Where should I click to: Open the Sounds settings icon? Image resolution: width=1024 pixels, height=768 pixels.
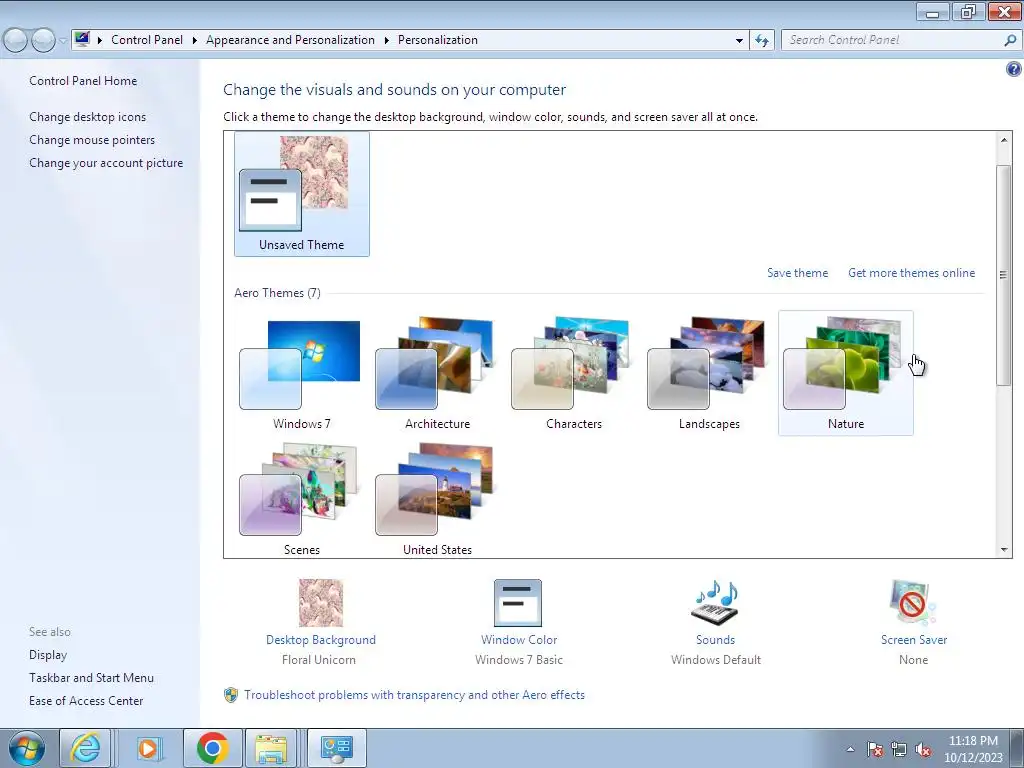[715, 603]
